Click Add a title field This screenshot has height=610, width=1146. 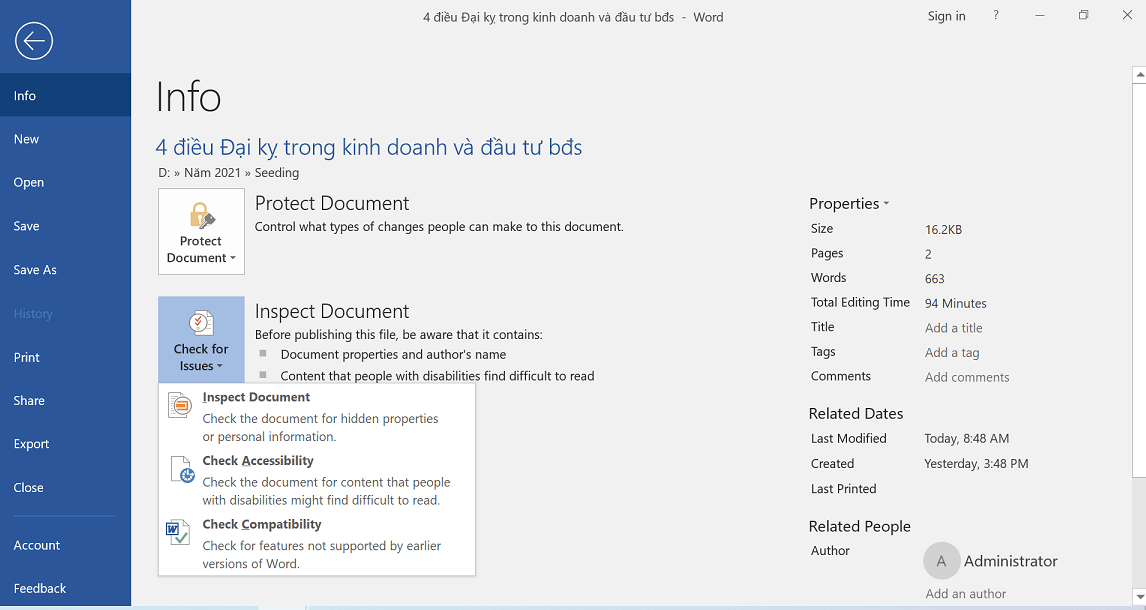point(953,328)
